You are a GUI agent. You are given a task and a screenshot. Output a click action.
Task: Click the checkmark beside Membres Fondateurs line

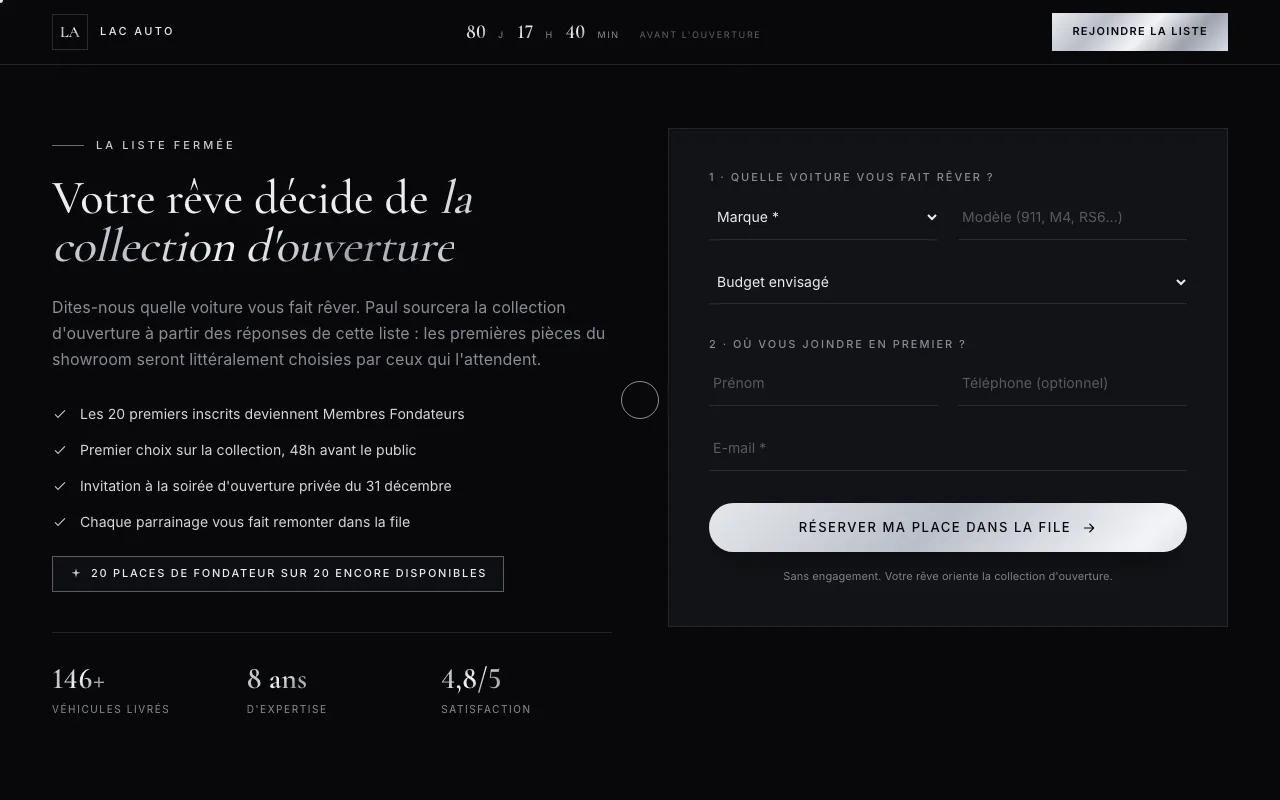tap(60, 414)
